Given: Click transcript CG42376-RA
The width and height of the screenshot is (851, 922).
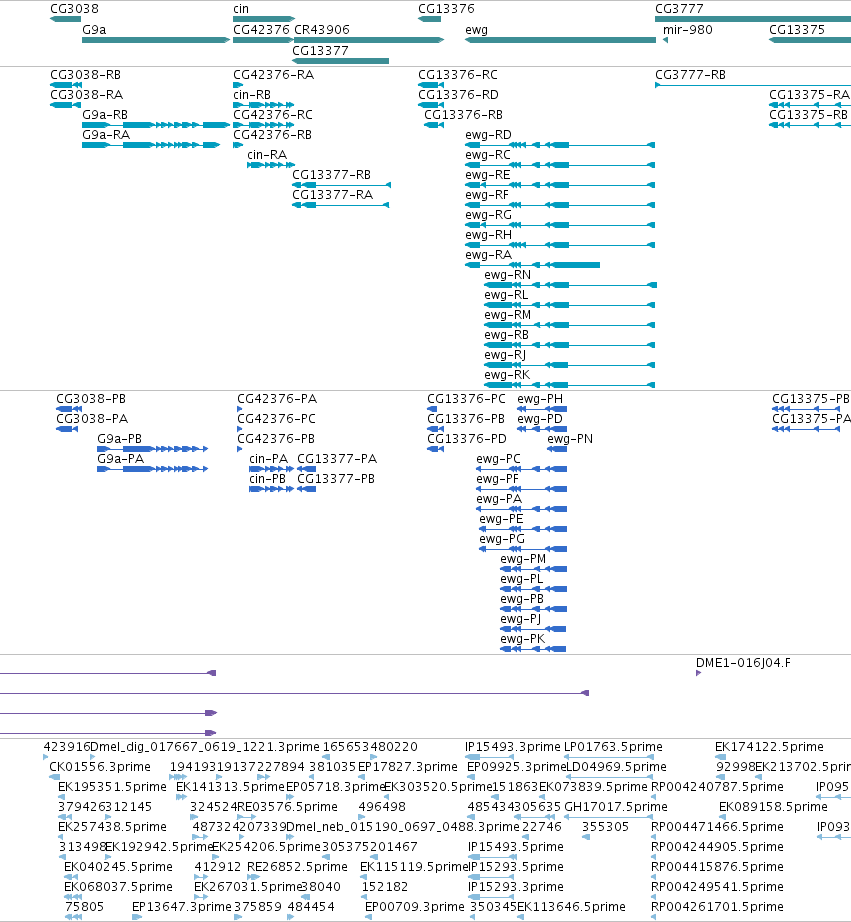Looking at the screenshot, I should pos(238,85).
